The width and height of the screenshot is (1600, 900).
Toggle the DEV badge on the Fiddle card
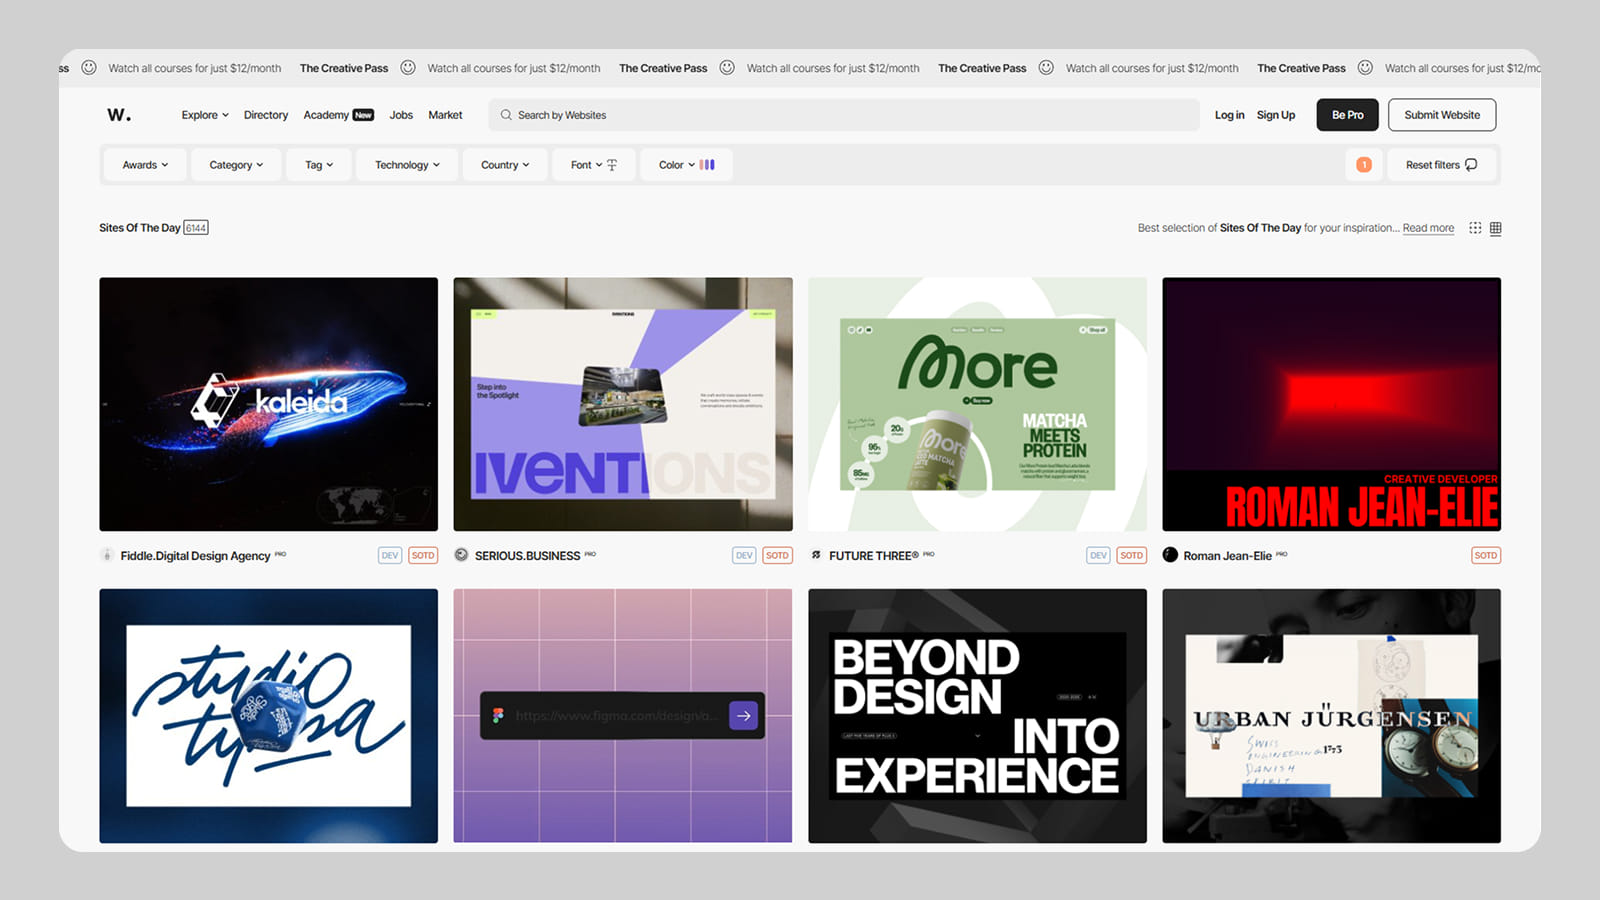click(389, 555)
